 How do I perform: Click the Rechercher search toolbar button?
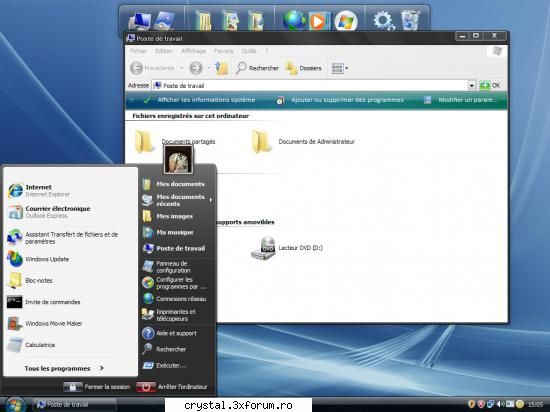pyautogui.click(x=257, y=68)
